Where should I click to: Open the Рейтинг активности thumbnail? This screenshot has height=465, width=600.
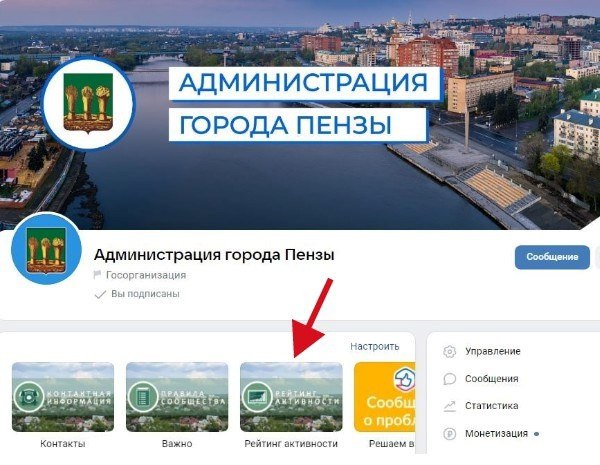(291, 397)
